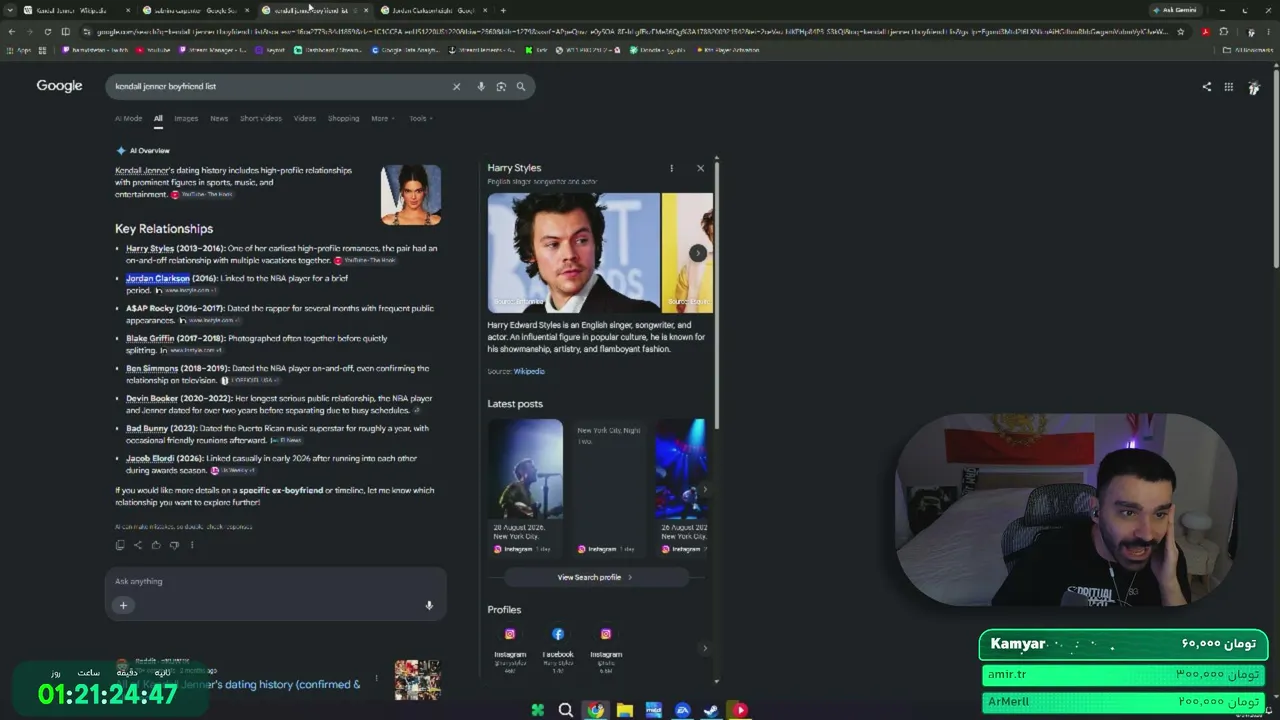This screenshot has height=720, width=1280.
Task: Open more options under AI Overview
Action: (192, 545)
